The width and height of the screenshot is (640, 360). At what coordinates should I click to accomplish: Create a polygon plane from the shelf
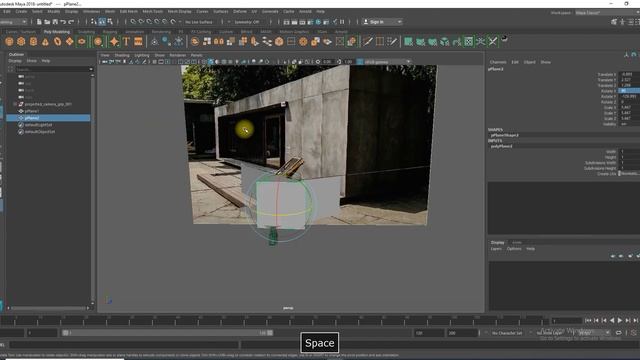[x=69, y=41]
